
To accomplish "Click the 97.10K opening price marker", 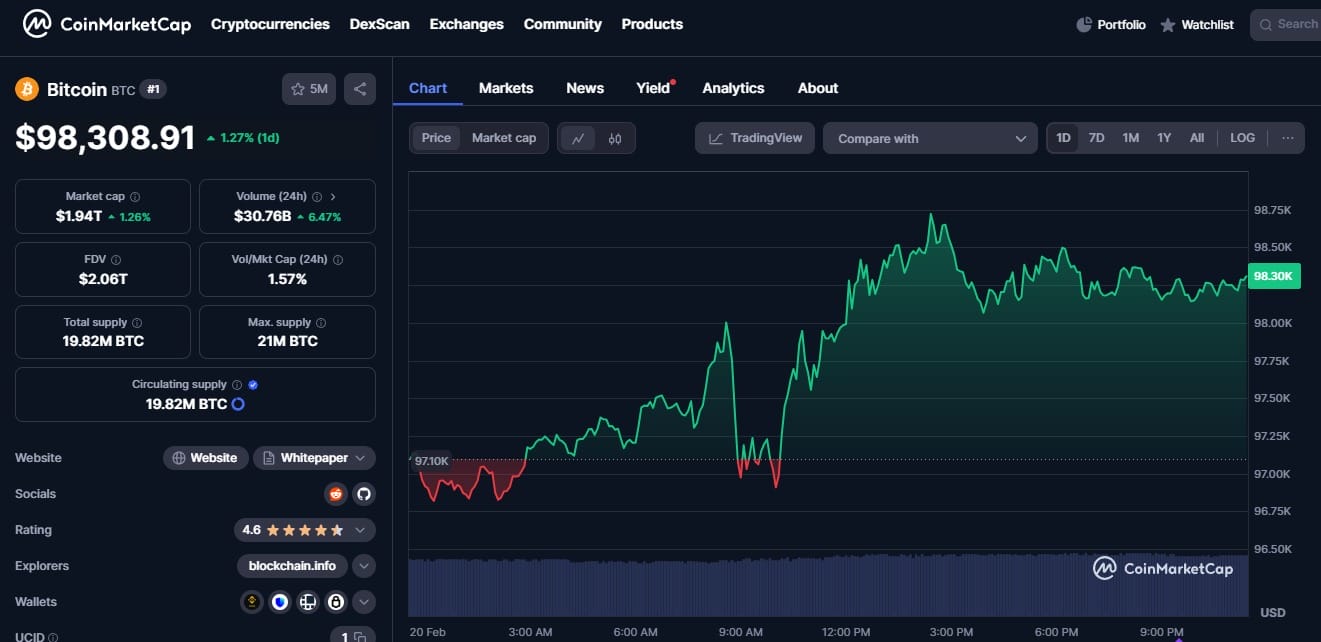I will click(432, 461).
